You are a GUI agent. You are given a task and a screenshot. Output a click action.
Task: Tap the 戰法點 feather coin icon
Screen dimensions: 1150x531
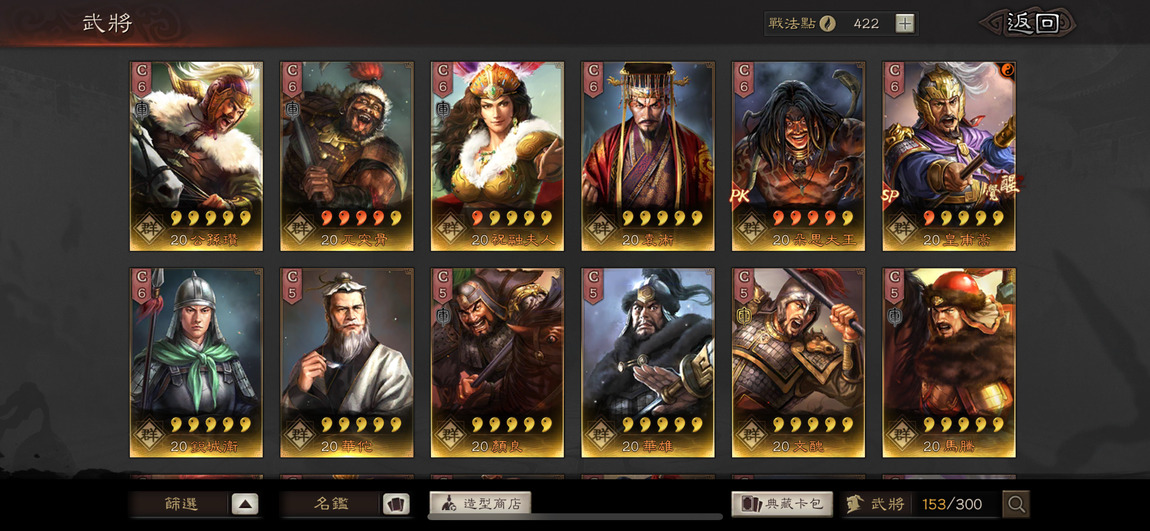pyautogui.click(x=827, y=23)
